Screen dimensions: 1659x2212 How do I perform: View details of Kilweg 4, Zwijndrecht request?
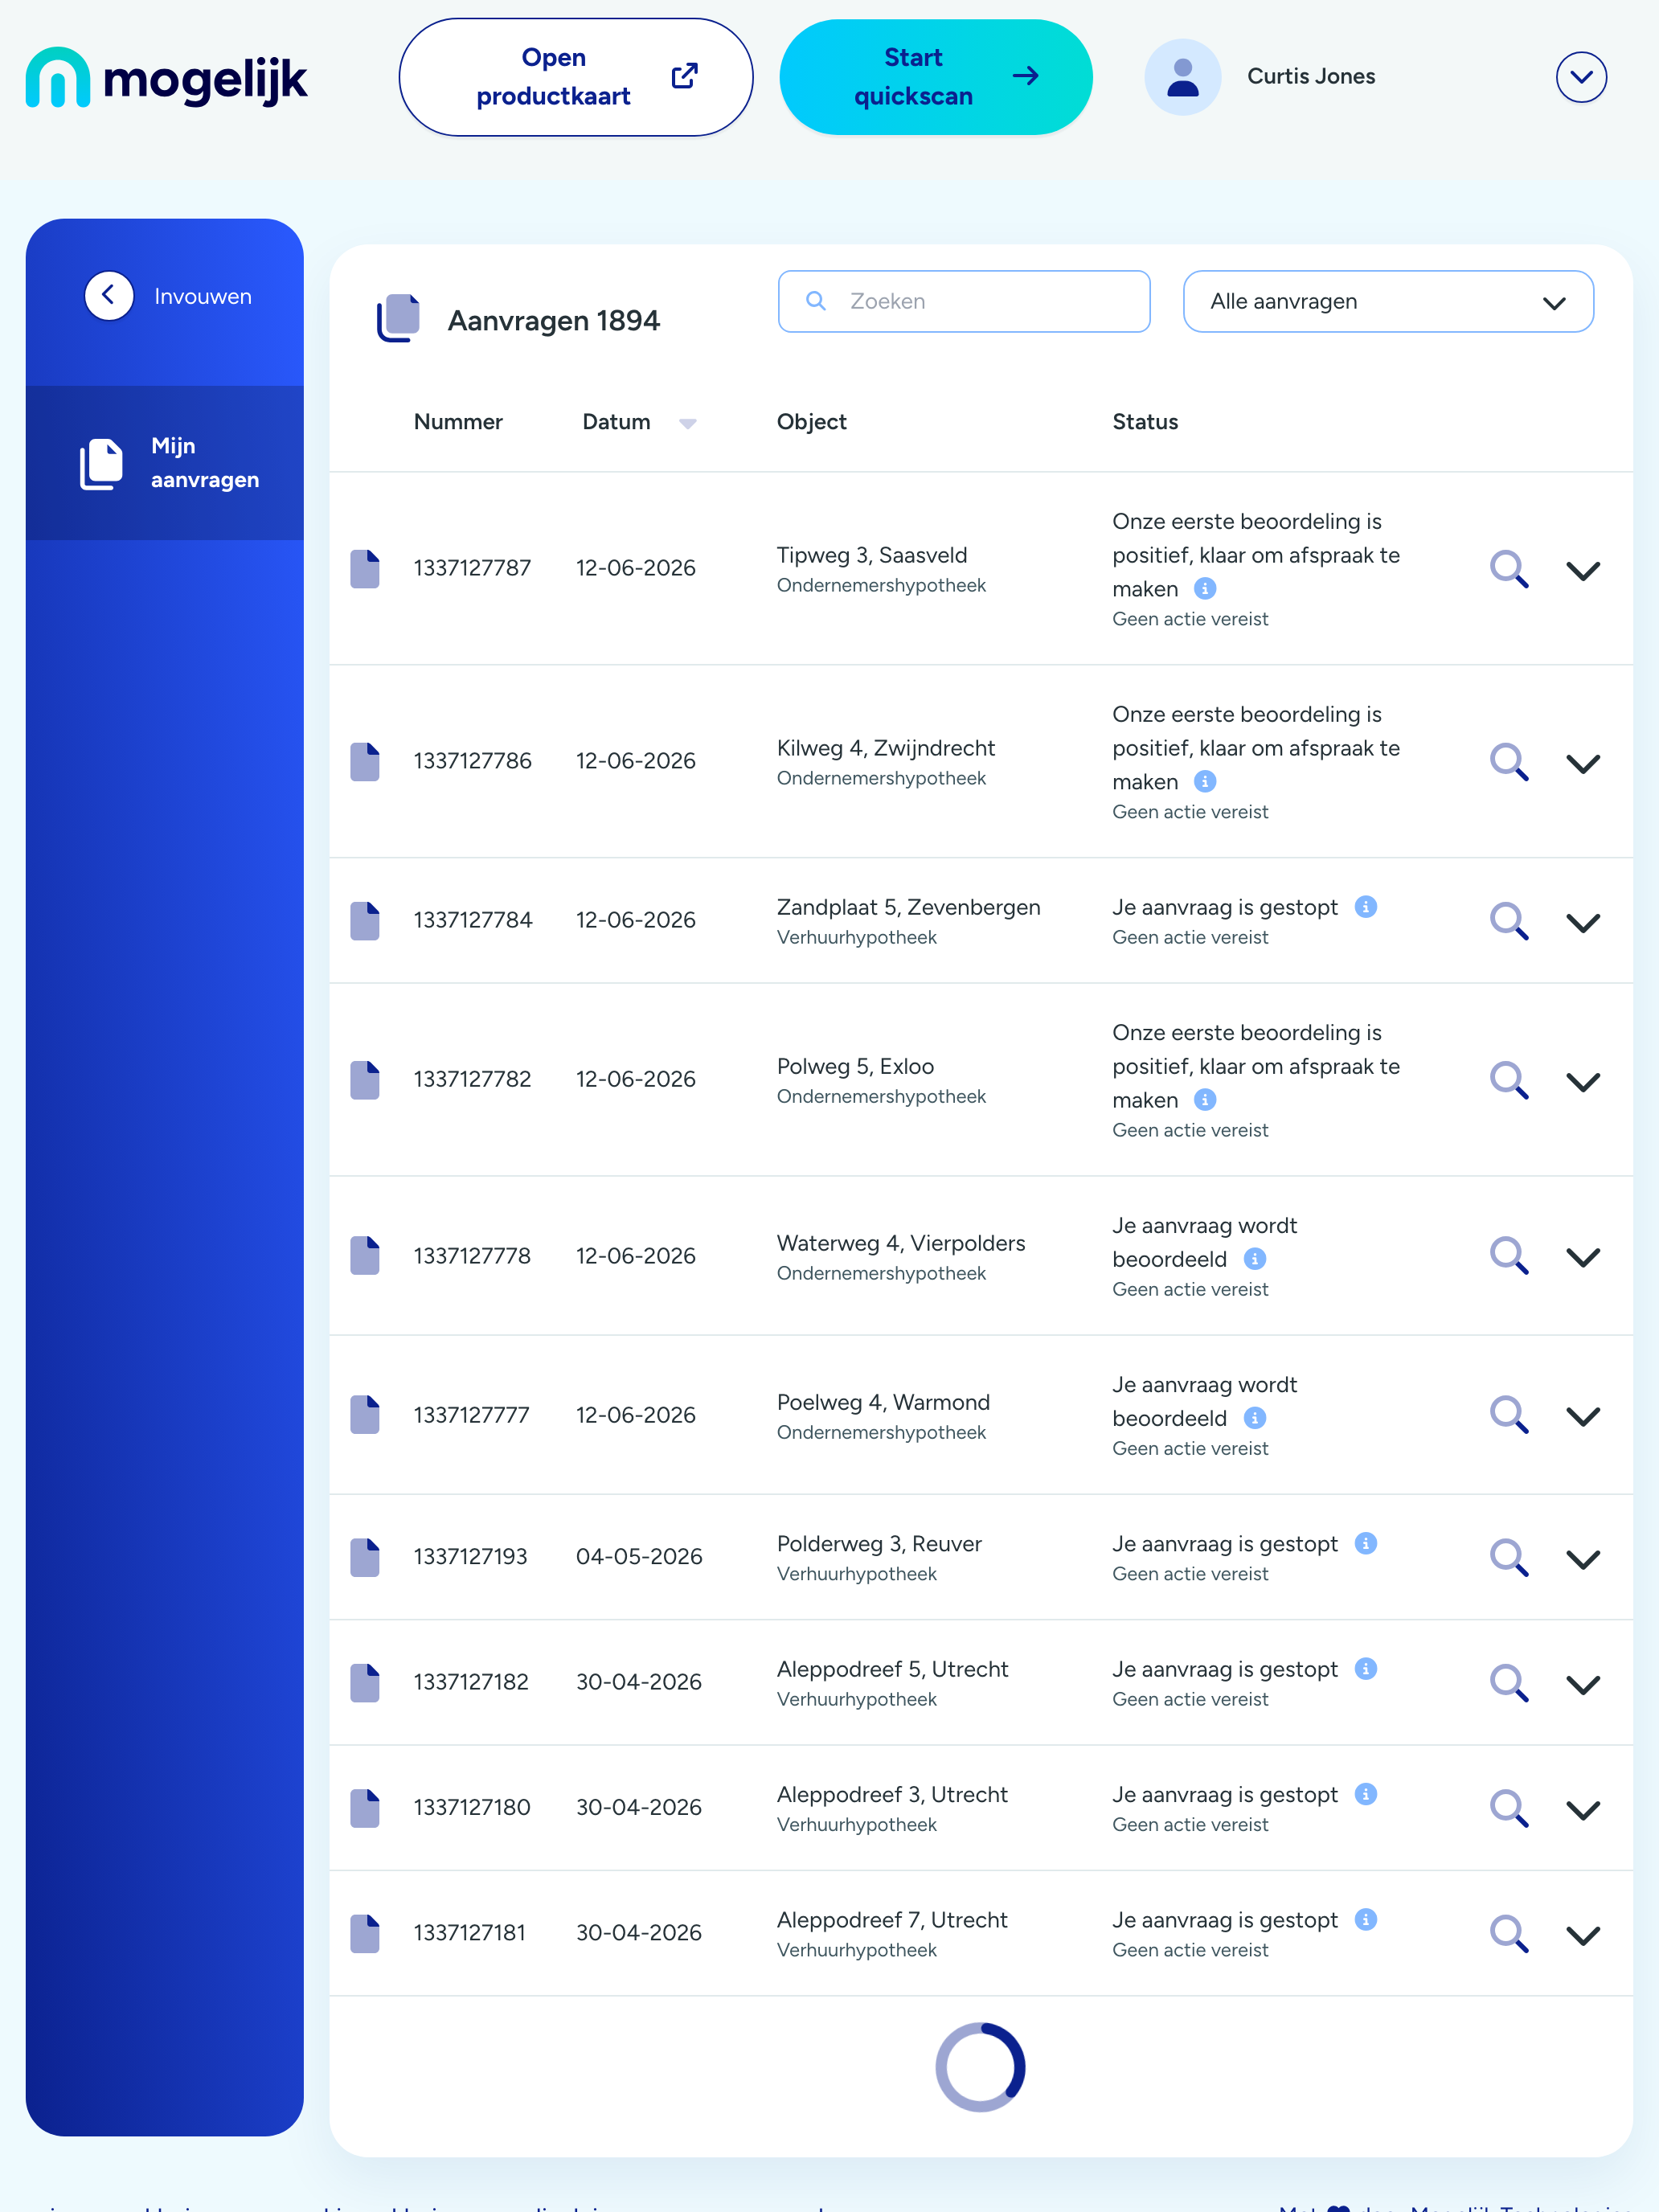click(x=1509, y=762)
